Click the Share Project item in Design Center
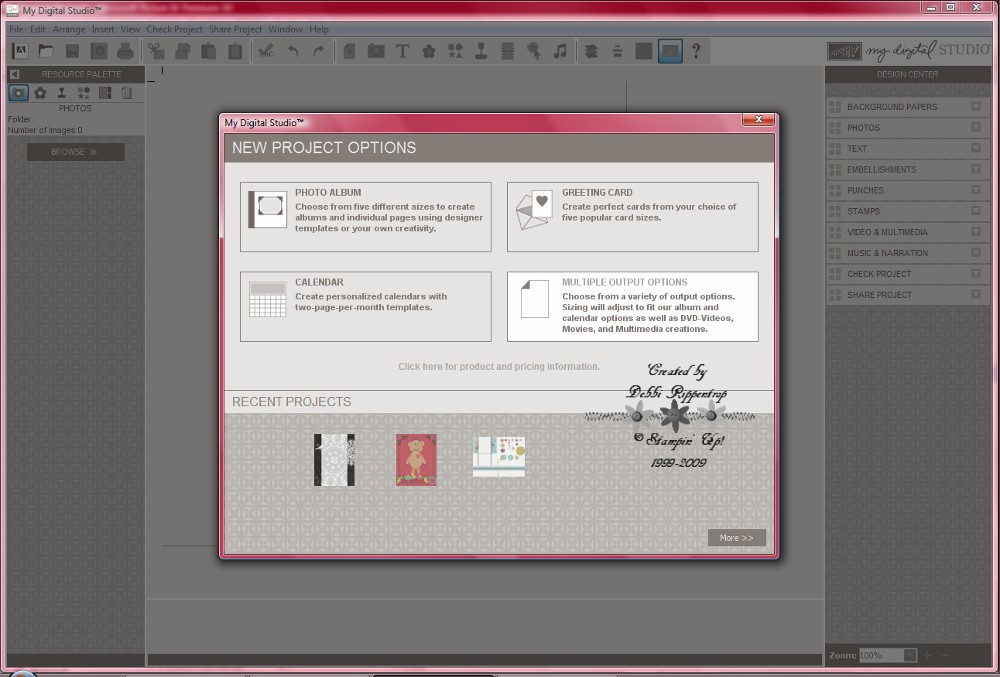Screen dimensions: 1000x677 coord(908,295)
